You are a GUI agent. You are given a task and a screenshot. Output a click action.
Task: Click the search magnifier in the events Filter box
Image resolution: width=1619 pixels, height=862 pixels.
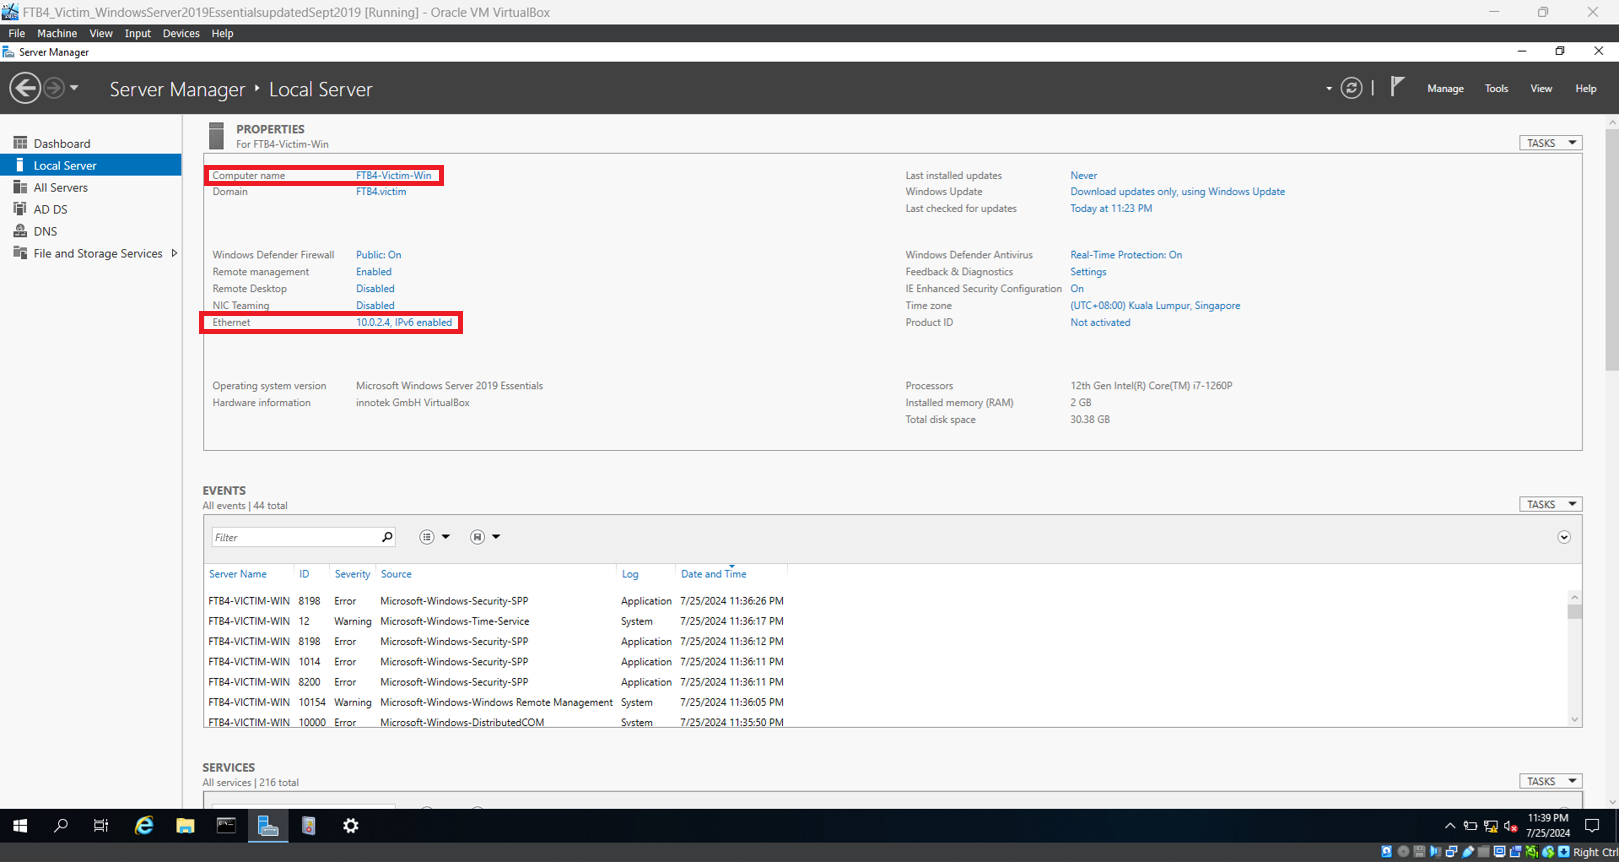[x=387, y=537]
